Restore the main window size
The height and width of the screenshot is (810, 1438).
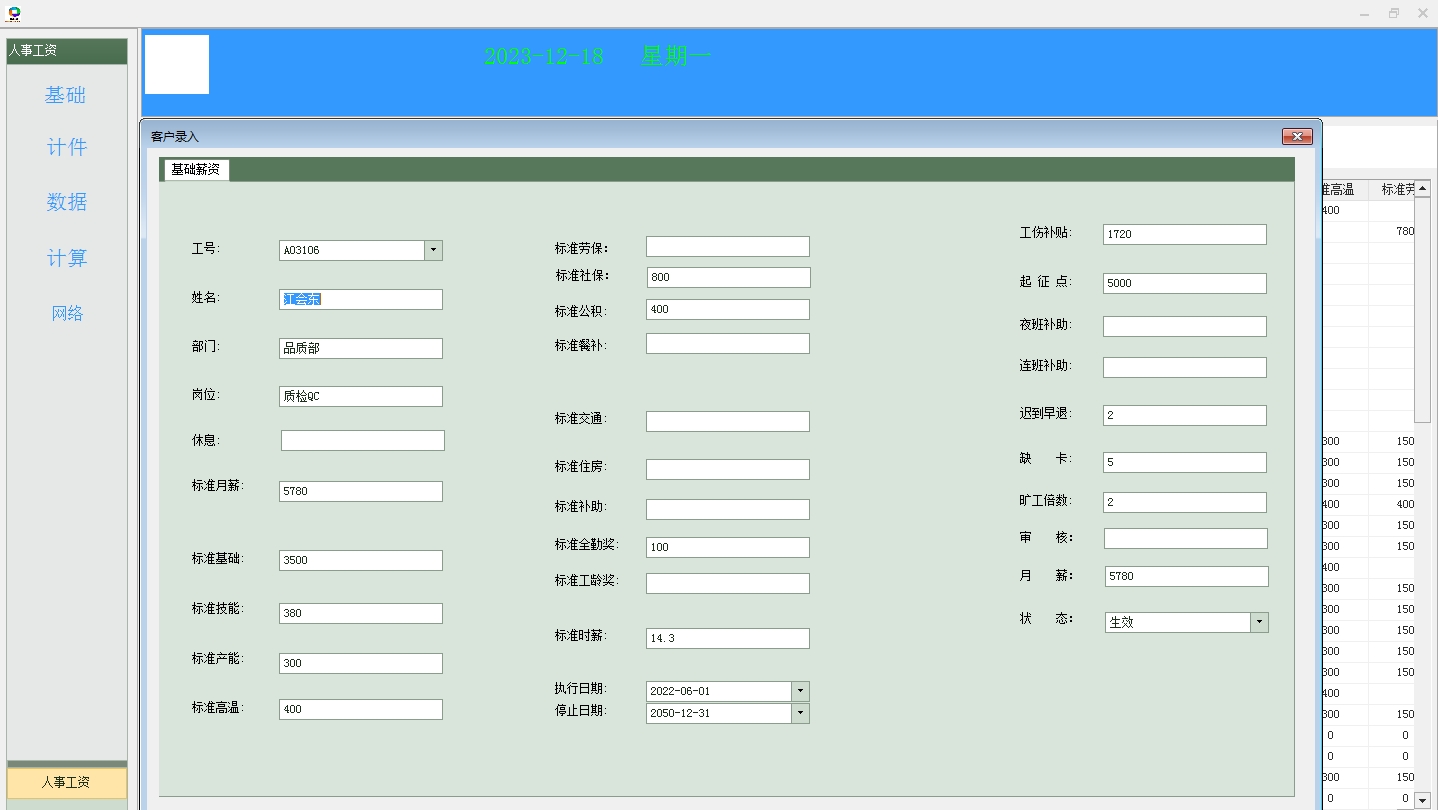1393,13
